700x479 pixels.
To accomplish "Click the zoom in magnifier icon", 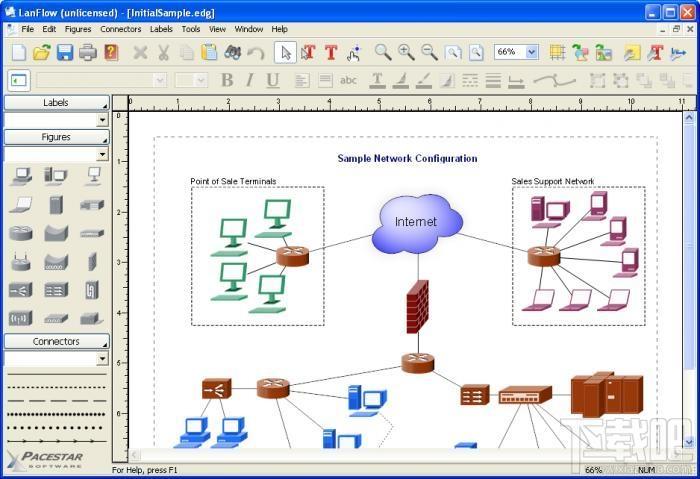I will coord(406,52).
